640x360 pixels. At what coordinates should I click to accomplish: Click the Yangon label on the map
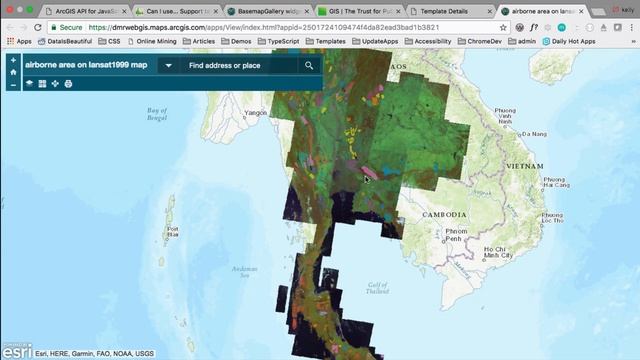[256, 113]
